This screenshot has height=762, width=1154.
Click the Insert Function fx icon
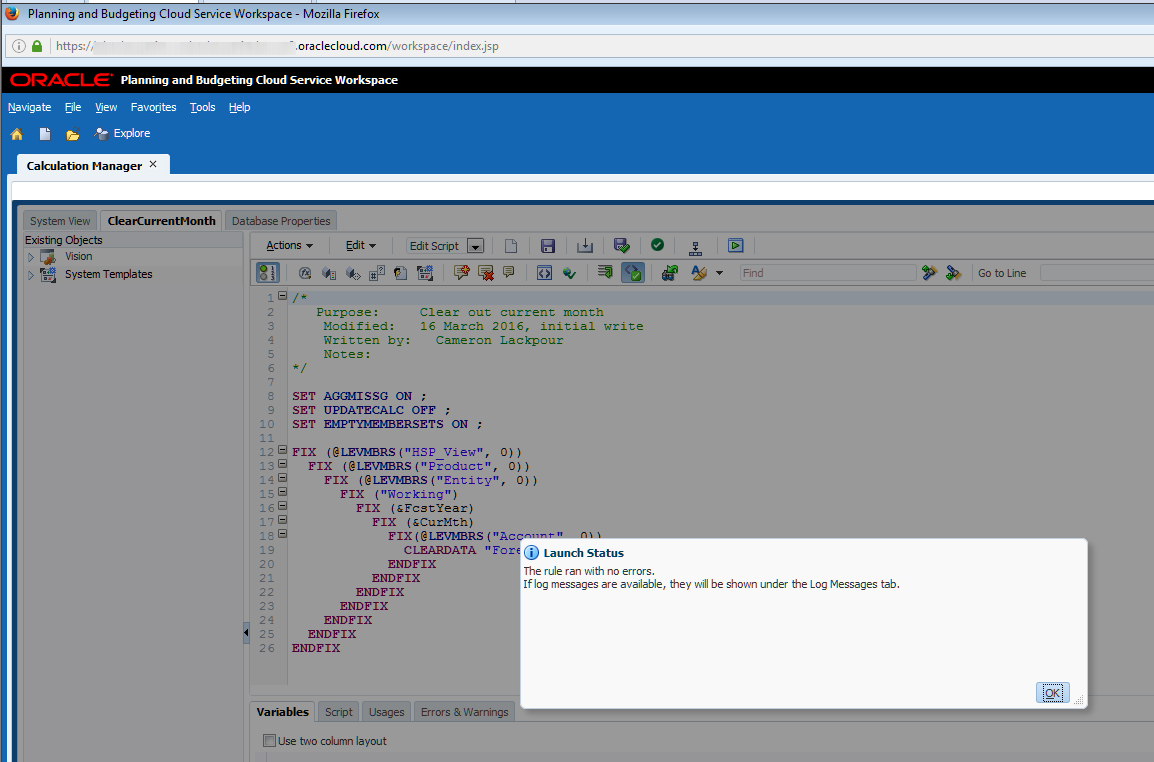click(305, 273)
